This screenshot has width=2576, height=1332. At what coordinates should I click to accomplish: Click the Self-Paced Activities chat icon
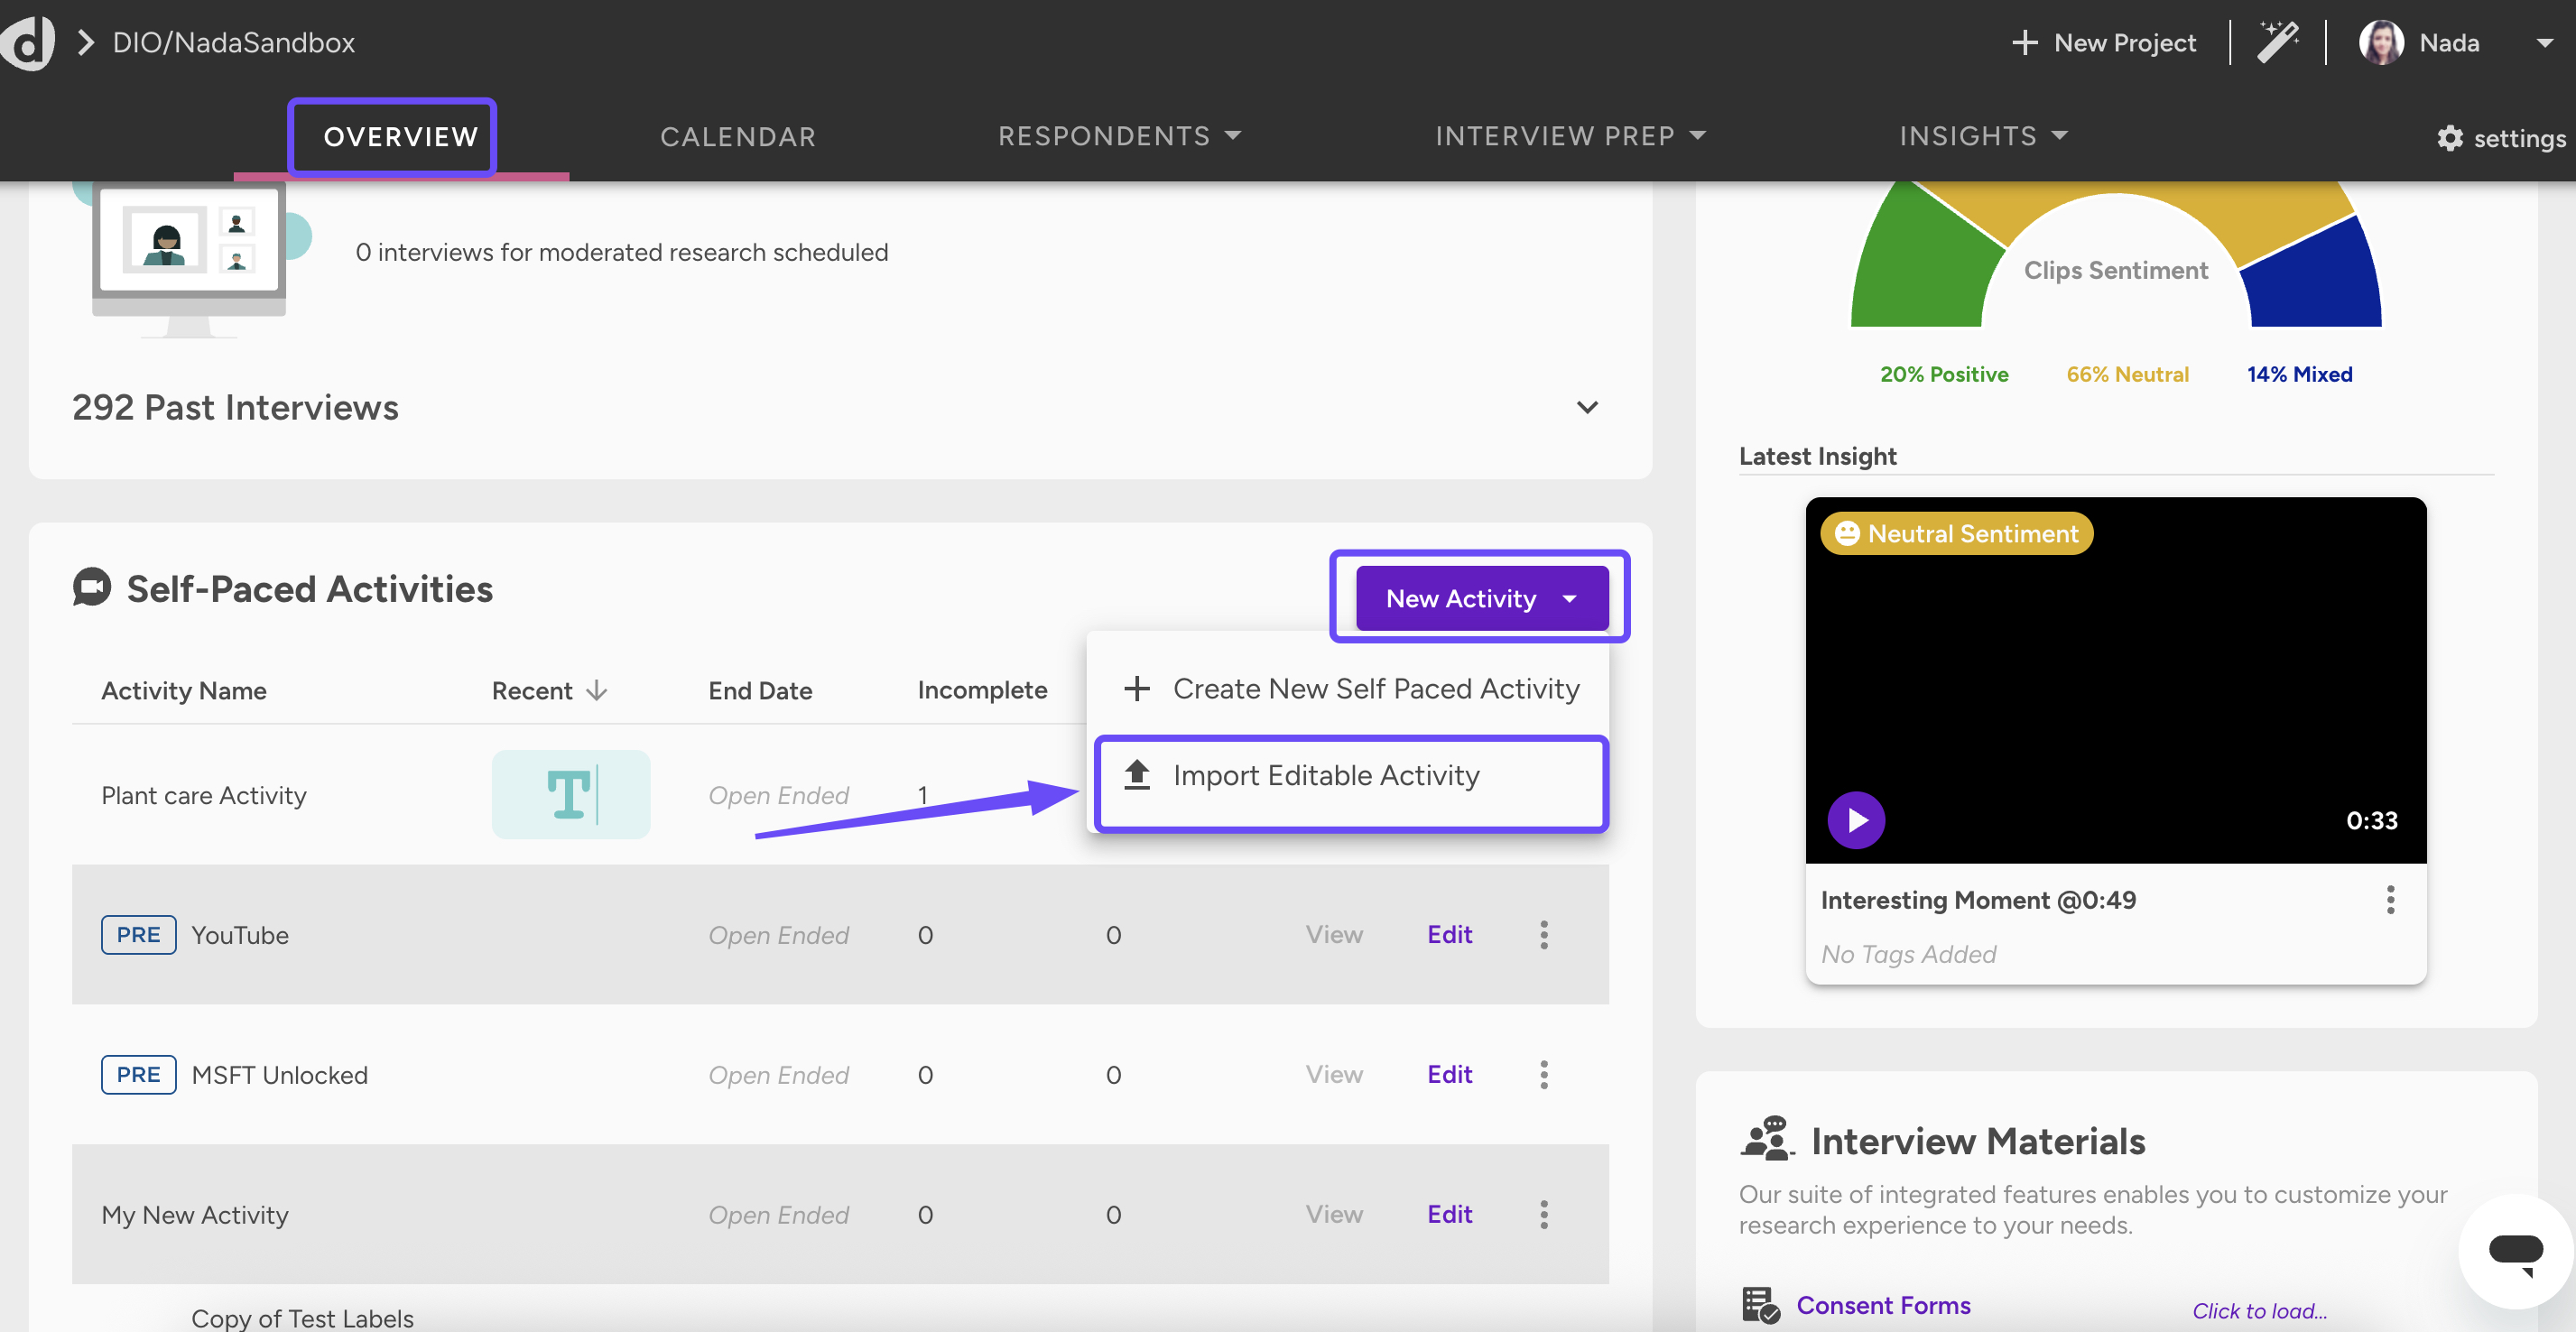click(91, 588)
